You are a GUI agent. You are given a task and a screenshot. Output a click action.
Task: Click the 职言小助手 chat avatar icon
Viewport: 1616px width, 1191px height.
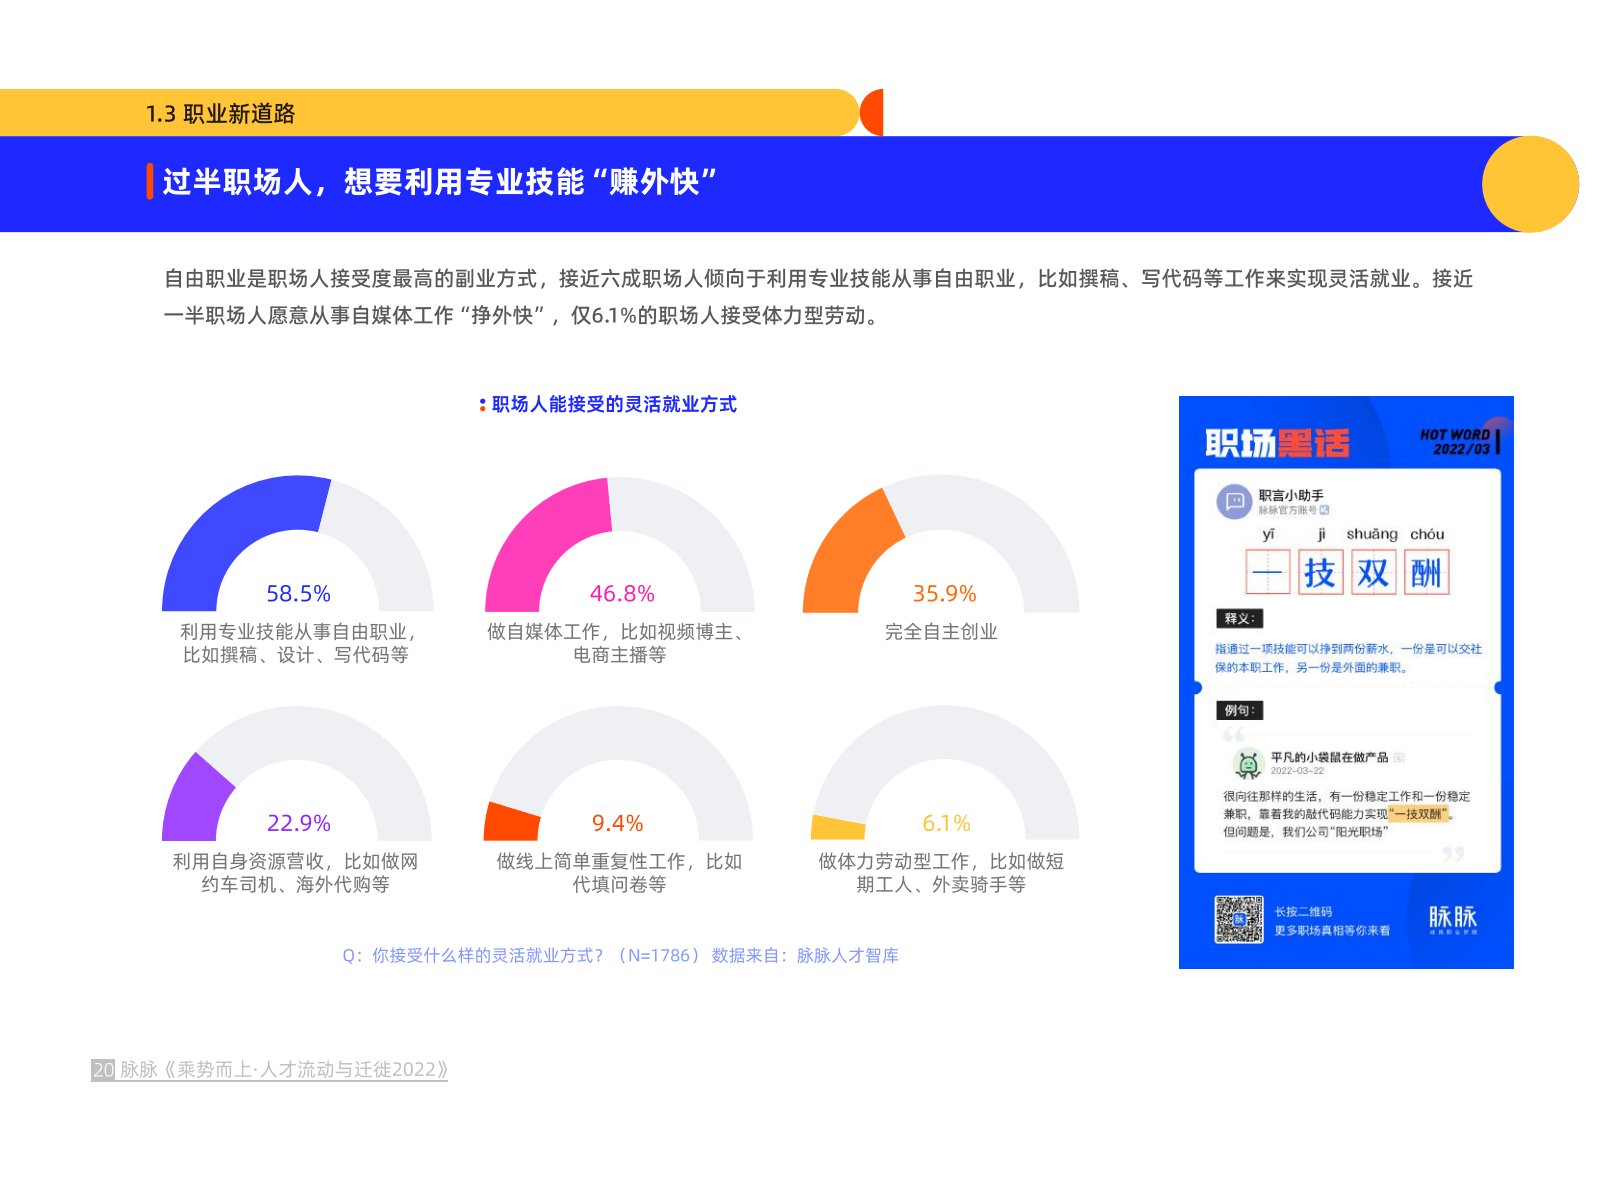tap(1234, 501)
